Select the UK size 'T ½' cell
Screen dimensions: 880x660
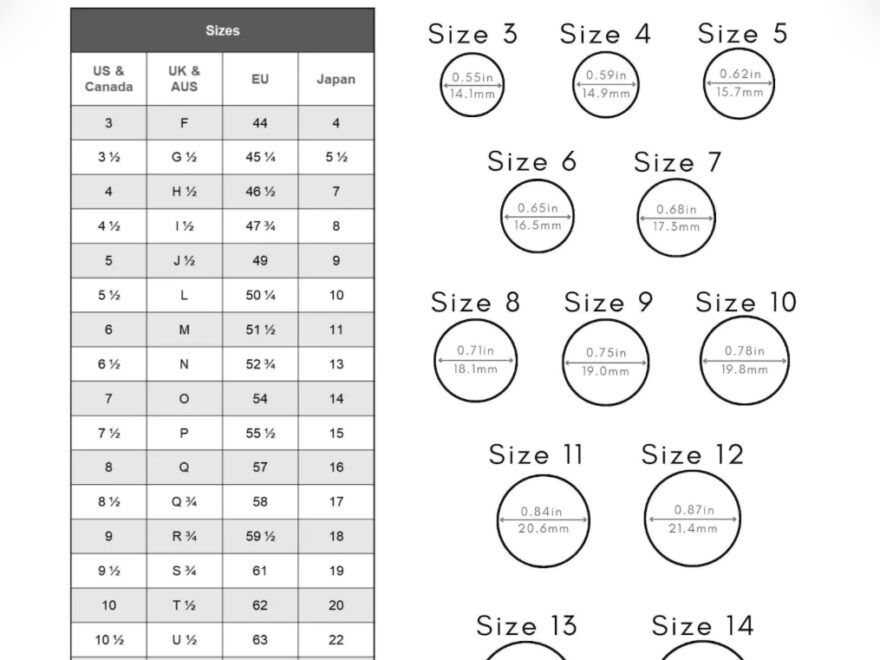(x=184, y=605)
